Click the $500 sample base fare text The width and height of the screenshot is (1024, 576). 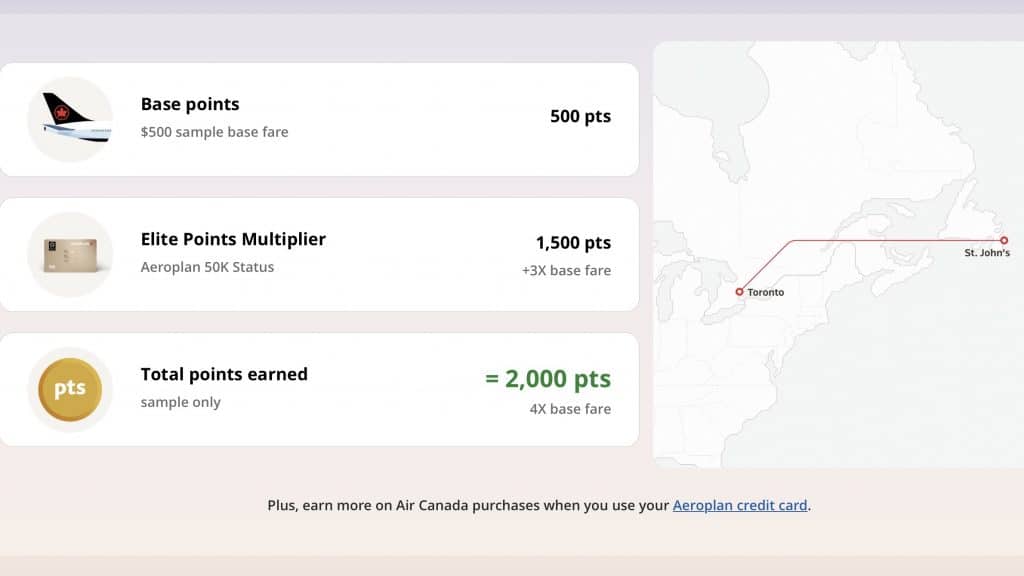click(214, 131)
